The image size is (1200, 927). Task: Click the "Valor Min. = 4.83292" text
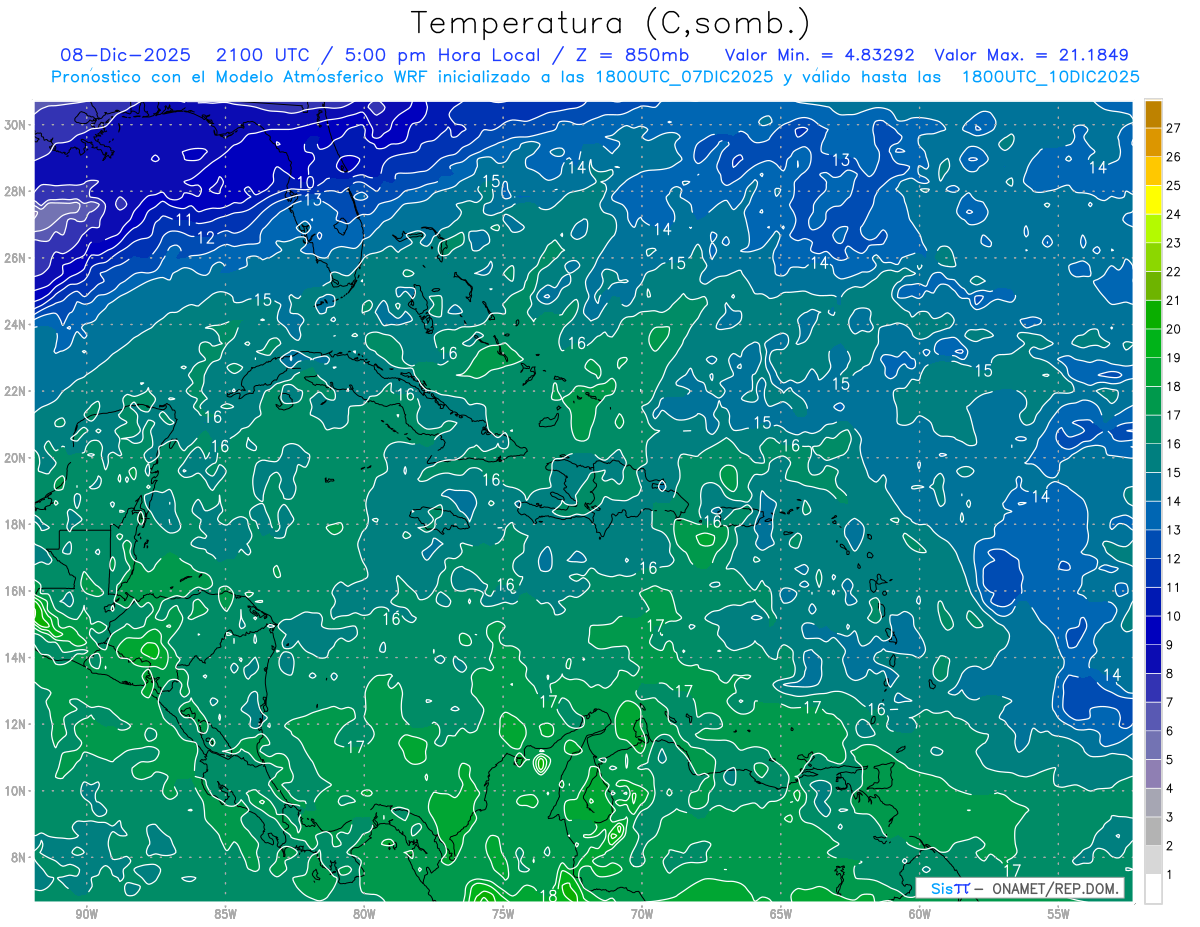[x=820, y=55]
